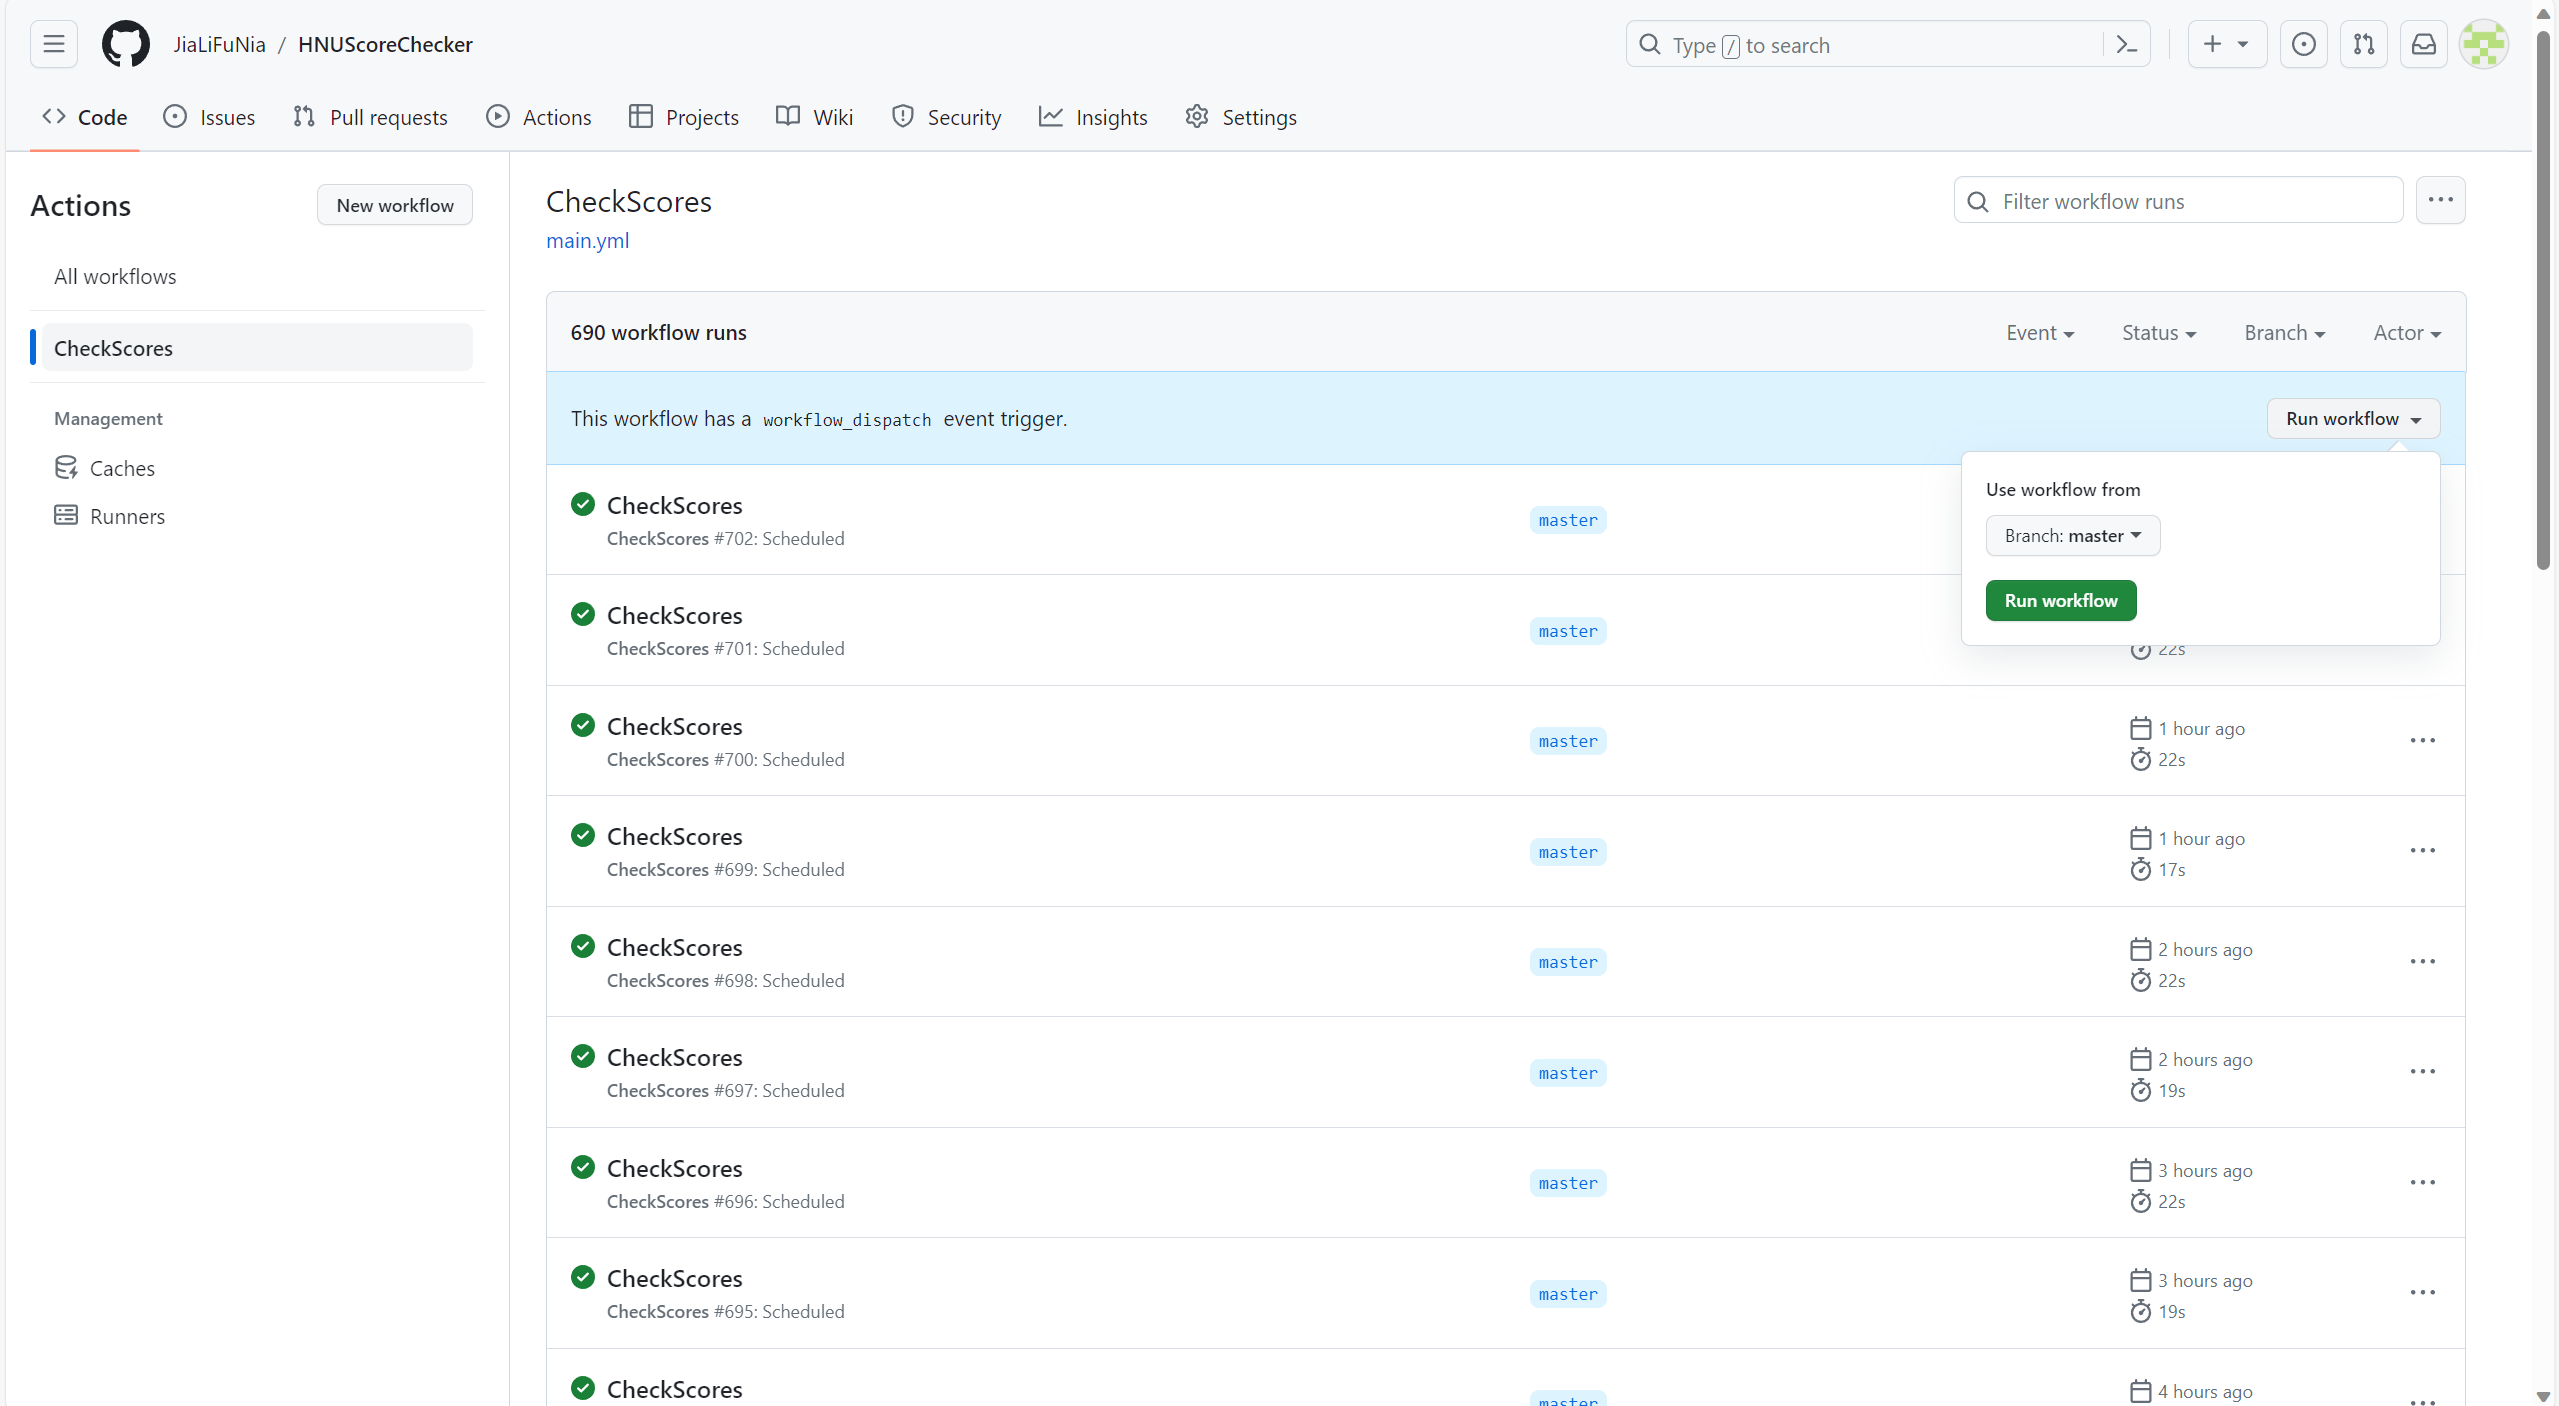Click the HNUScoreChecker repository name
This screenshot has width=2559, height=1406.
tap(385, 44)
